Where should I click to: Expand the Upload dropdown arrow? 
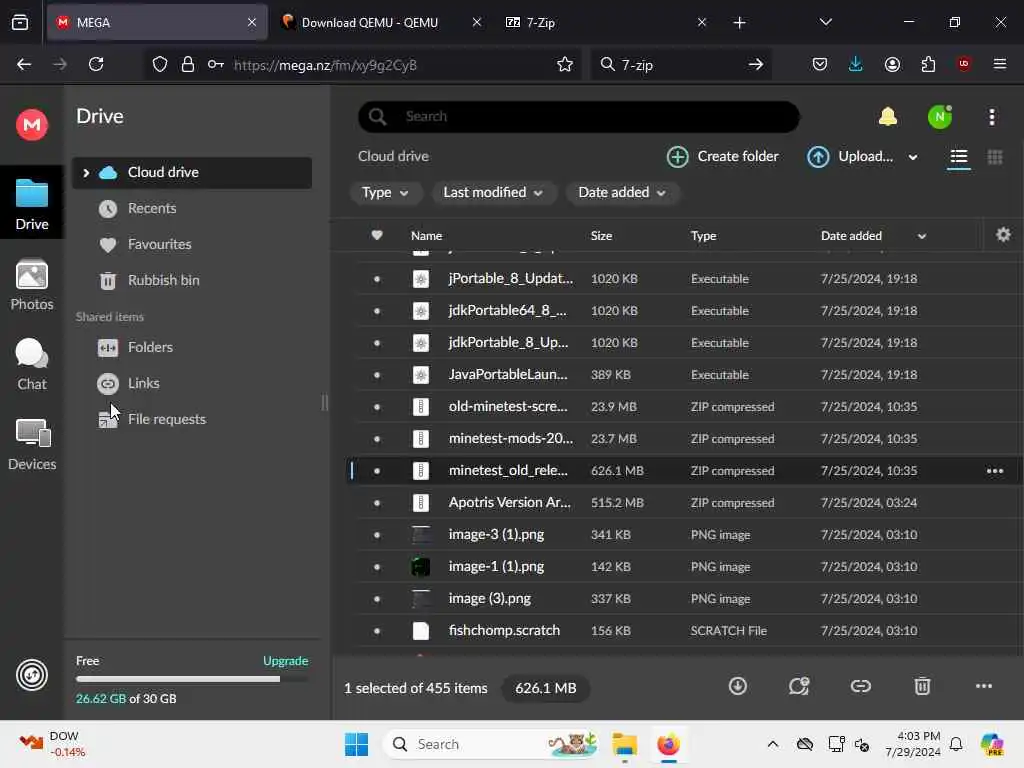[x=912, y=157]
